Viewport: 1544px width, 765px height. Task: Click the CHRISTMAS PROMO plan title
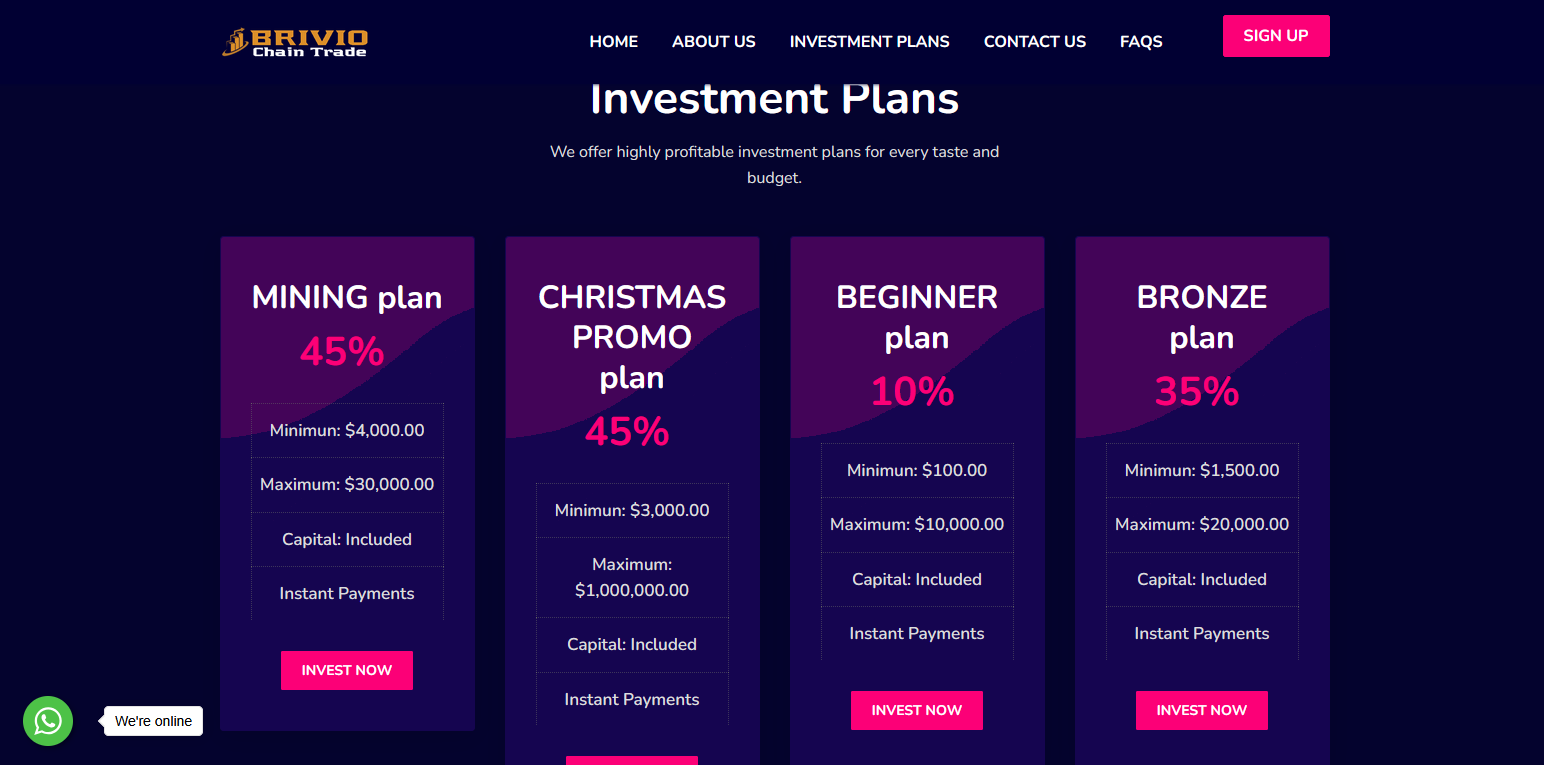click(x=632, y=337)
